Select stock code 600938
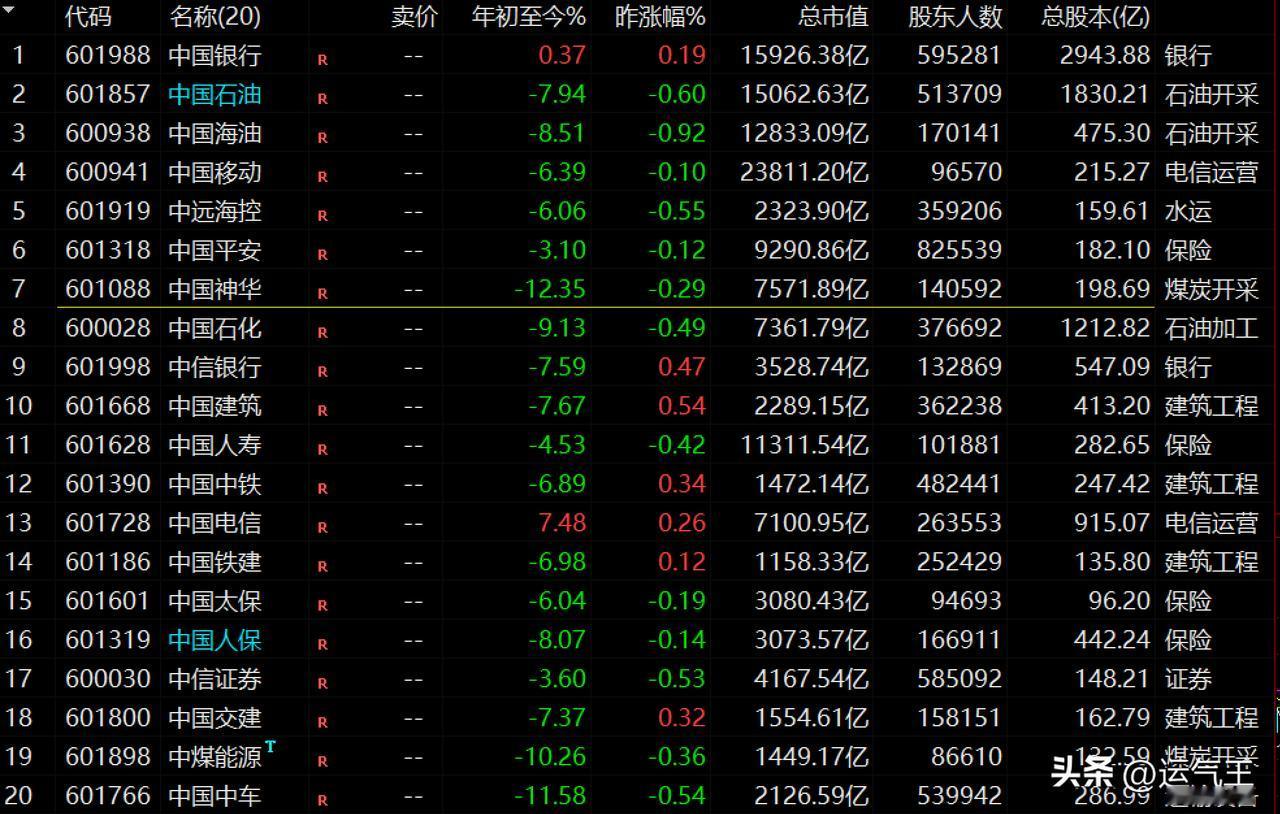The width and height of the screenshot is (1280, 814). coord(108,133)
